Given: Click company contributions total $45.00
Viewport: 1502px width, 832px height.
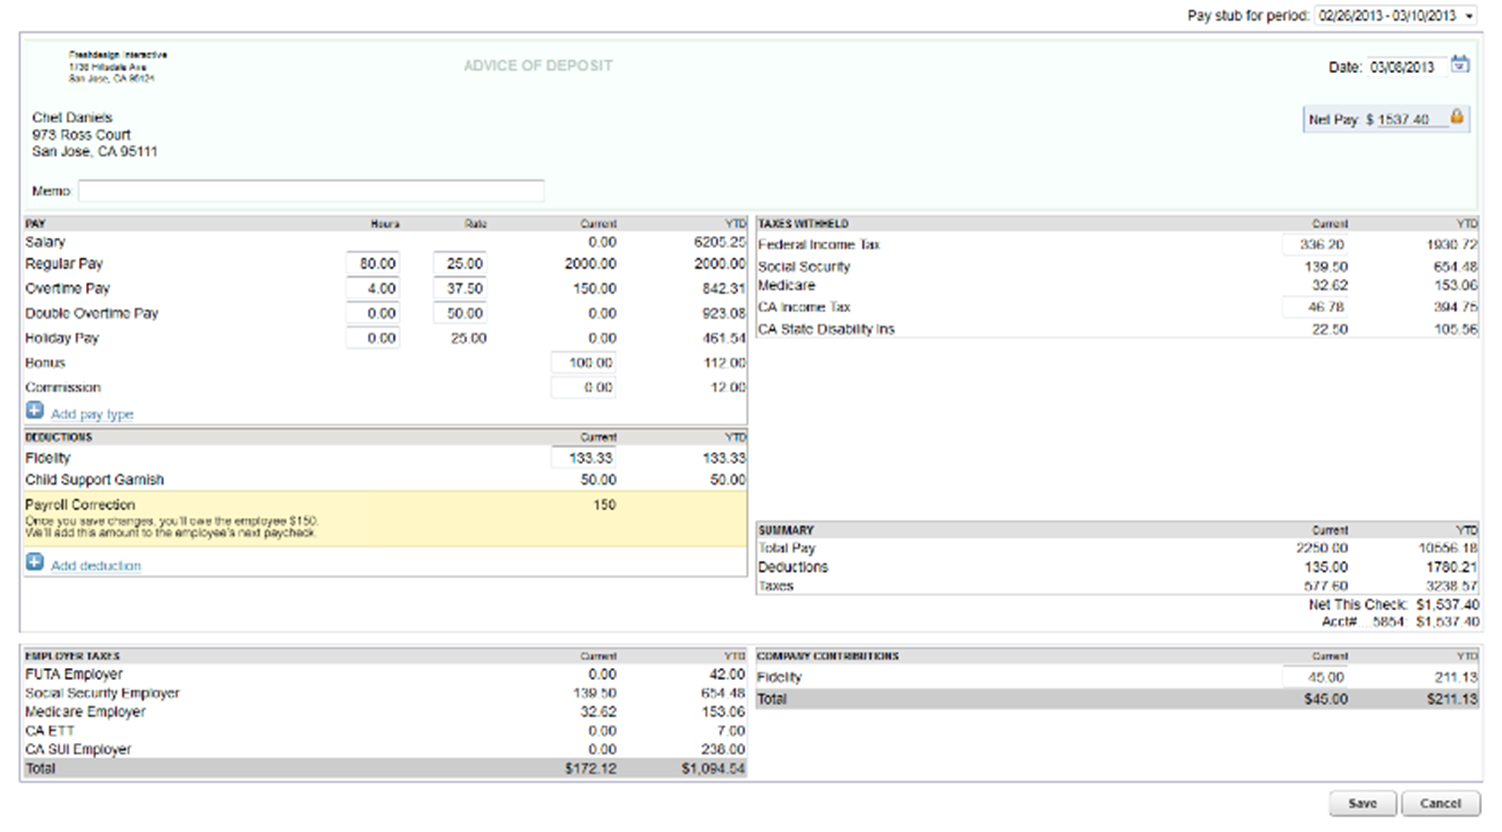Looking at the screenshot, I should [1325, 699].
